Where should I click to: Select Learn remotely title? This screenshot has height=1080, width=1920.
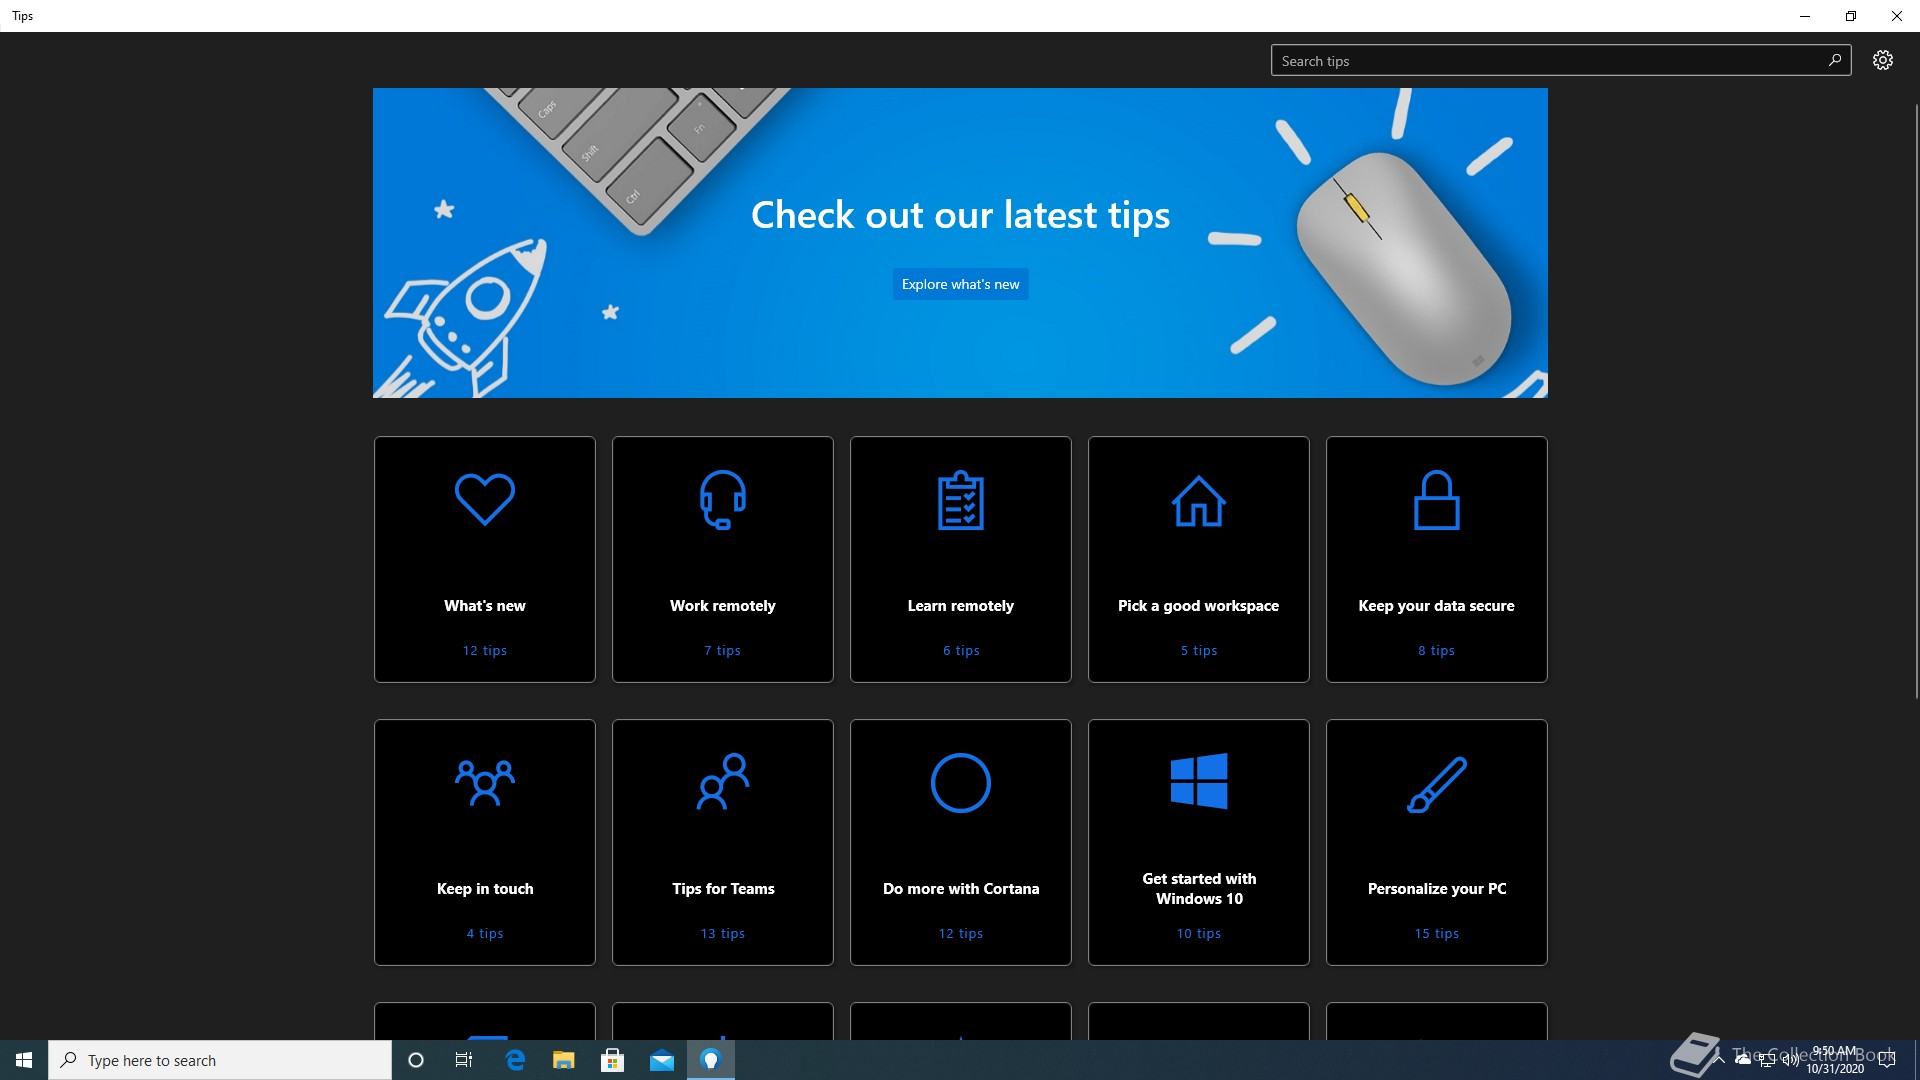point(960,605)
